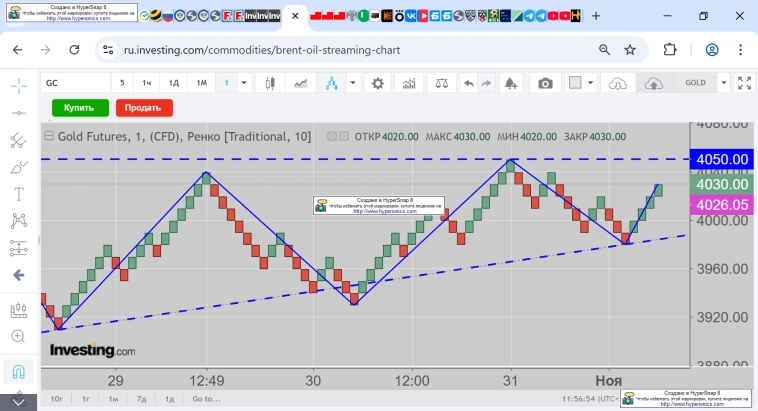Screen dimensions: 758x411
Task: Undo the last chart action
Action: [468, 83]
